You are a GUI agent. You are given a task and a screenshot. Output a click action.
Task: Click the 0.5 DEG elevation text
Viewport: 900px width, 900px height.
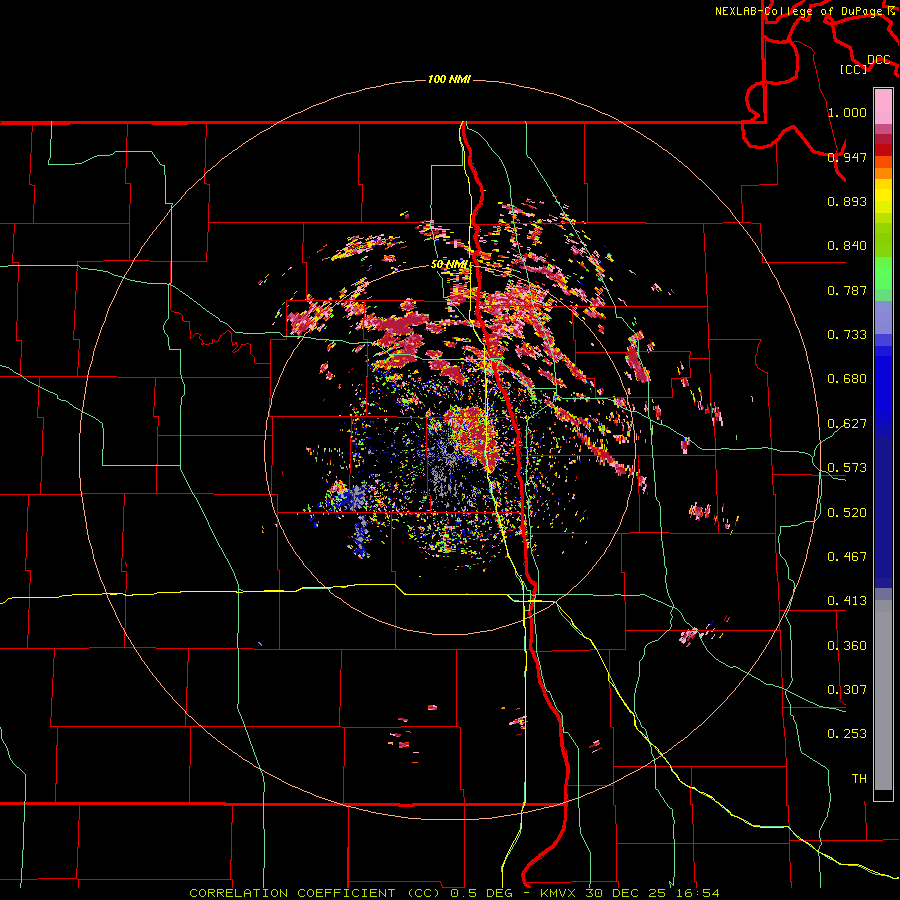481,893
